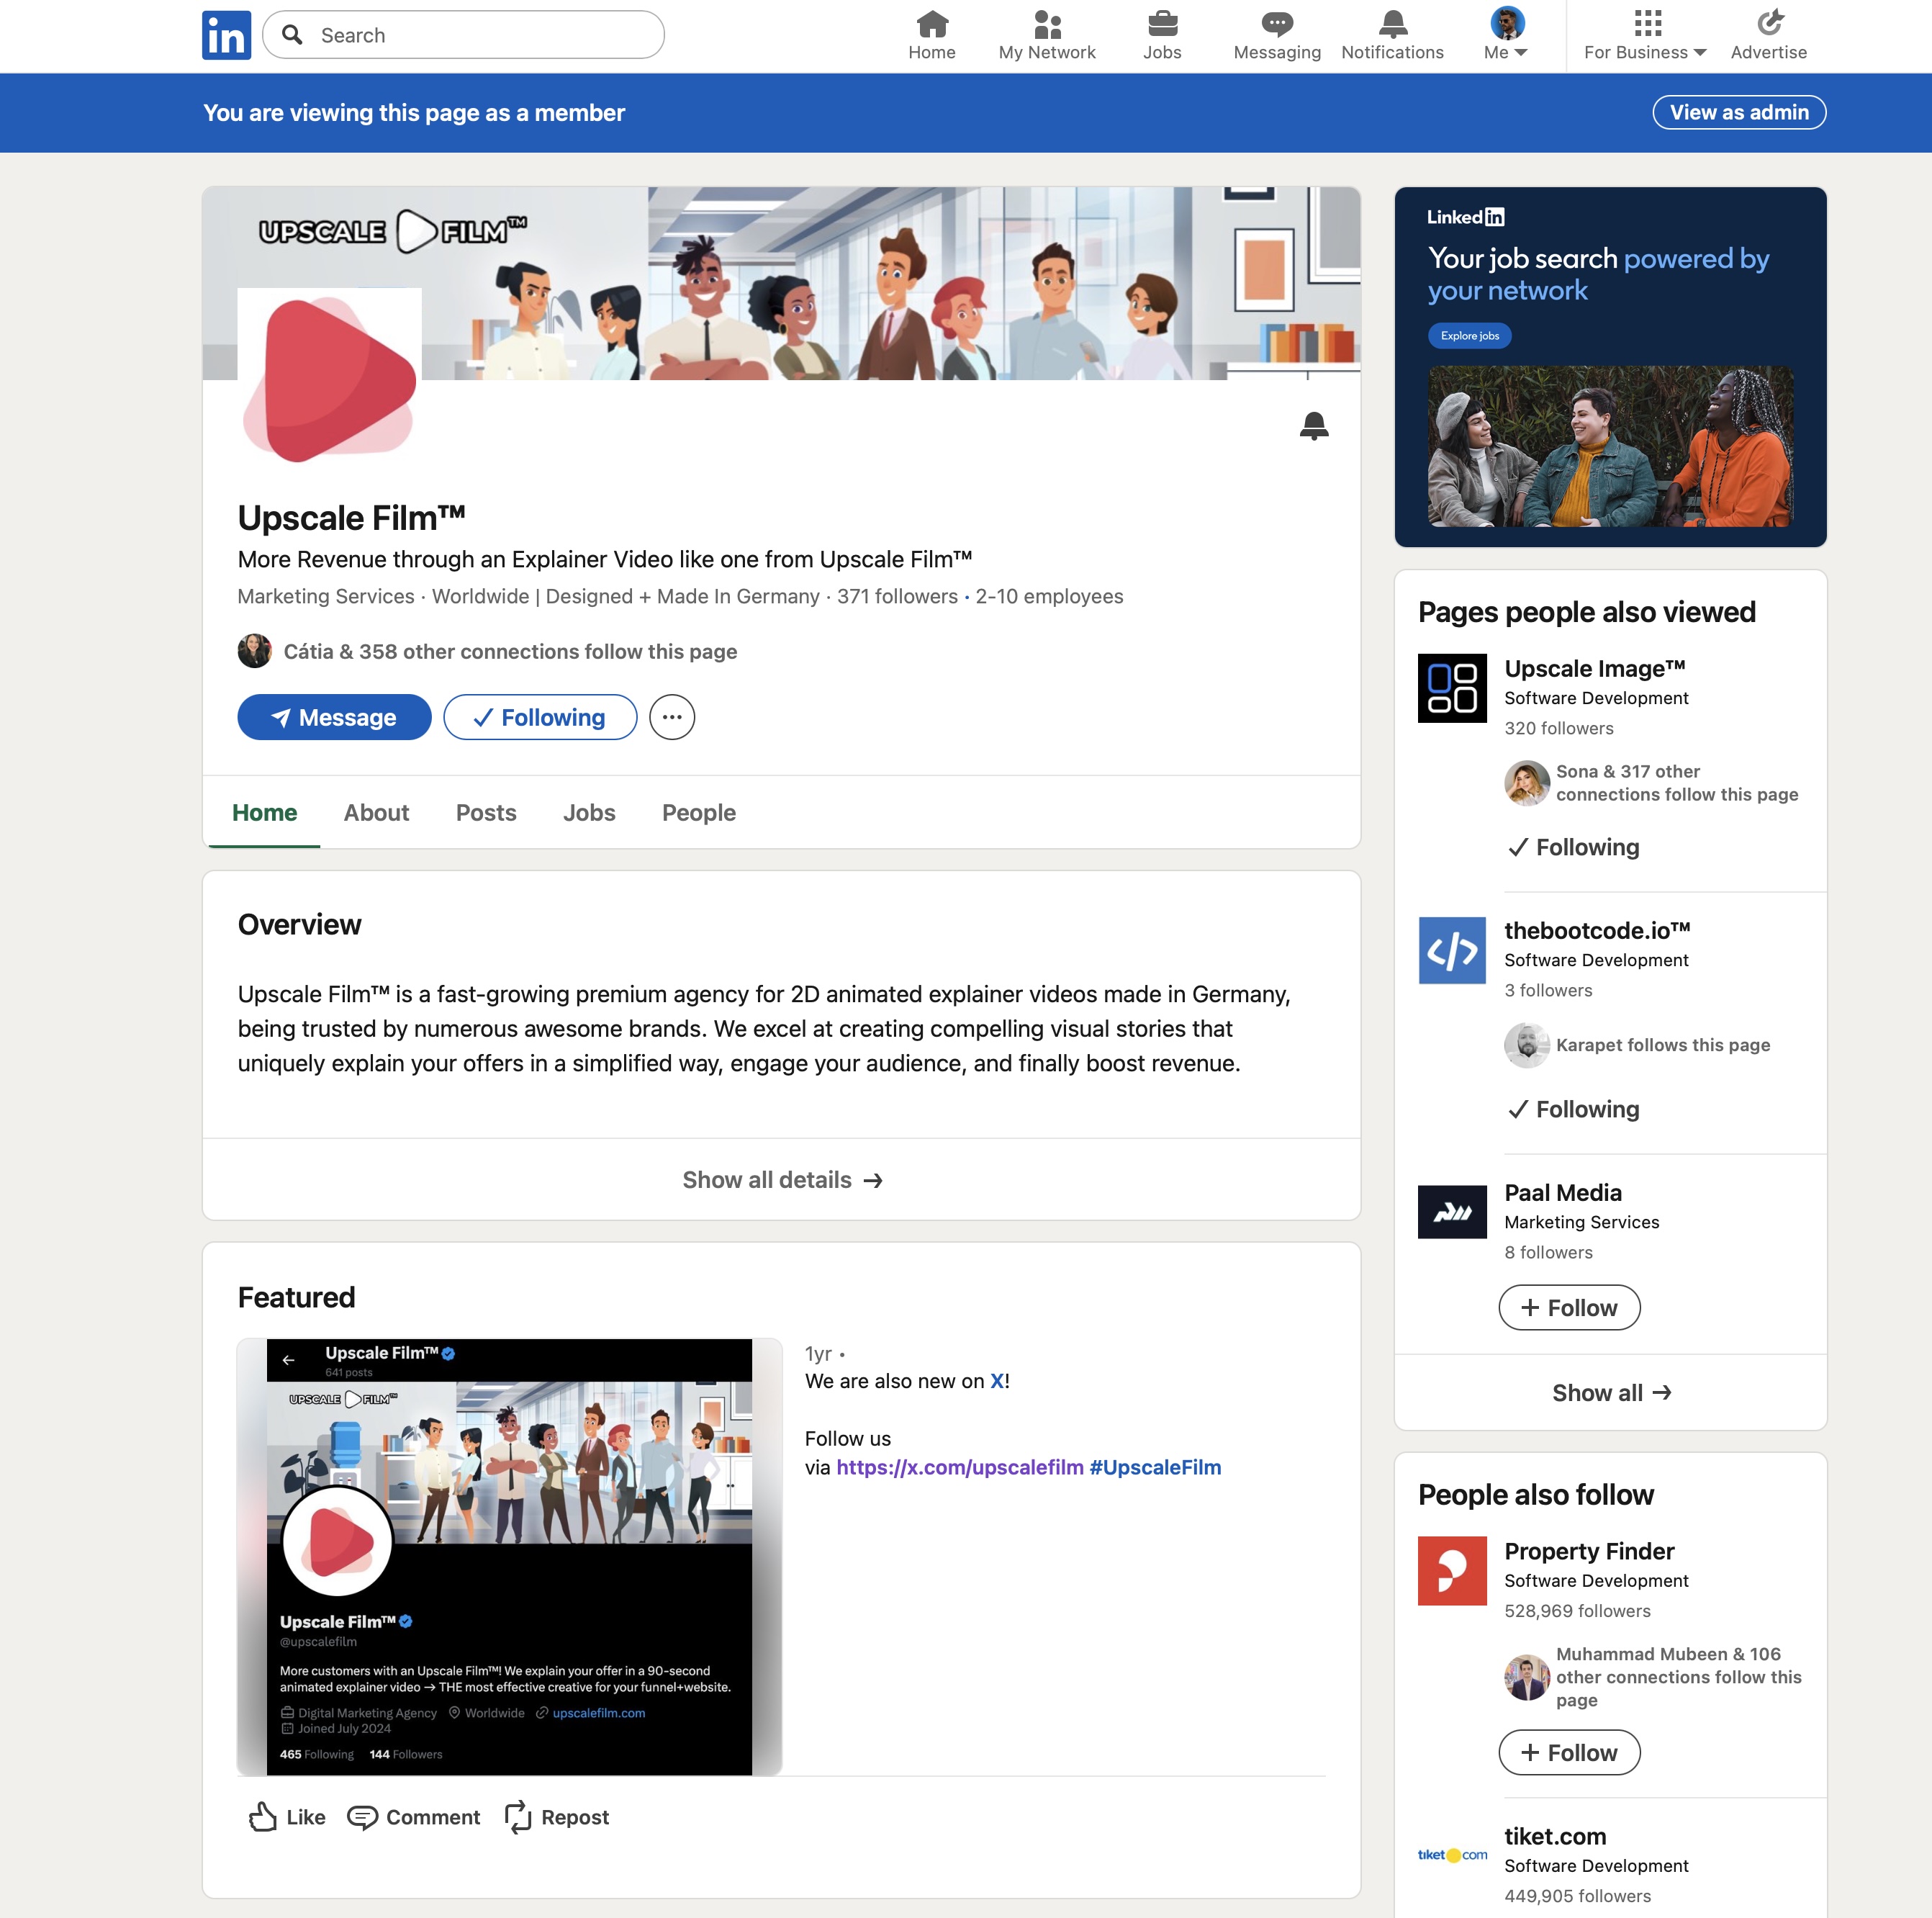
Task: Switch to the About tab
Action: tap(376, 812)
